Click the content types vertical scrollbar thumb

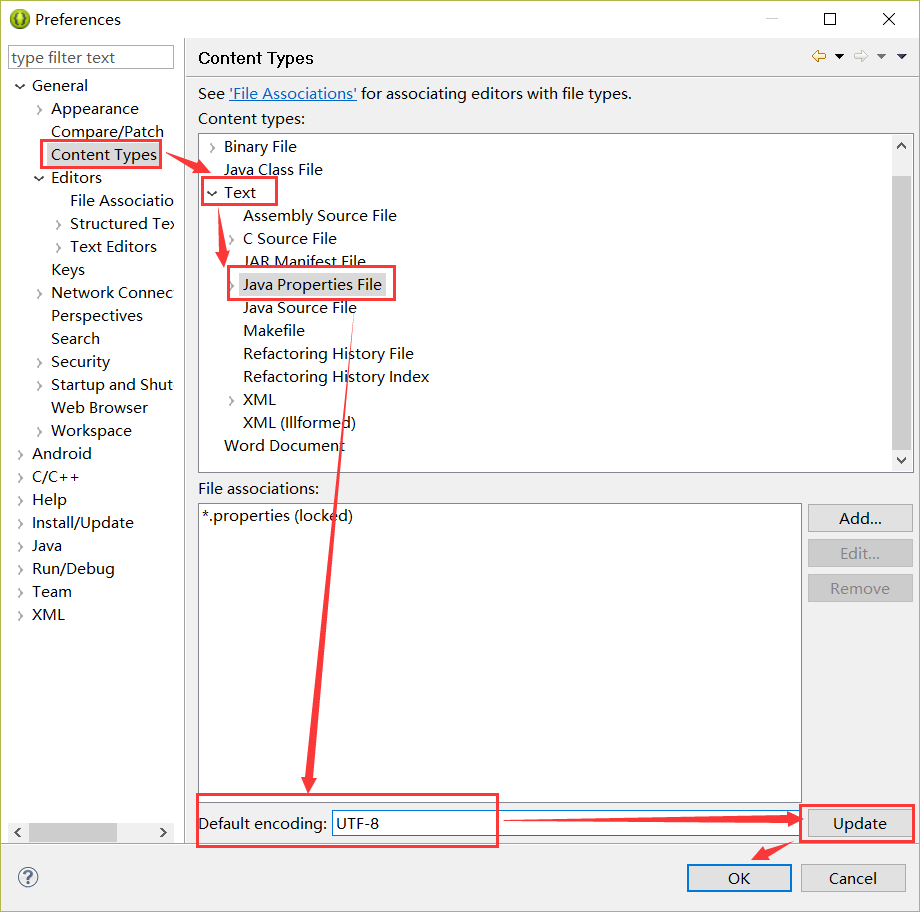pos(902,312)
